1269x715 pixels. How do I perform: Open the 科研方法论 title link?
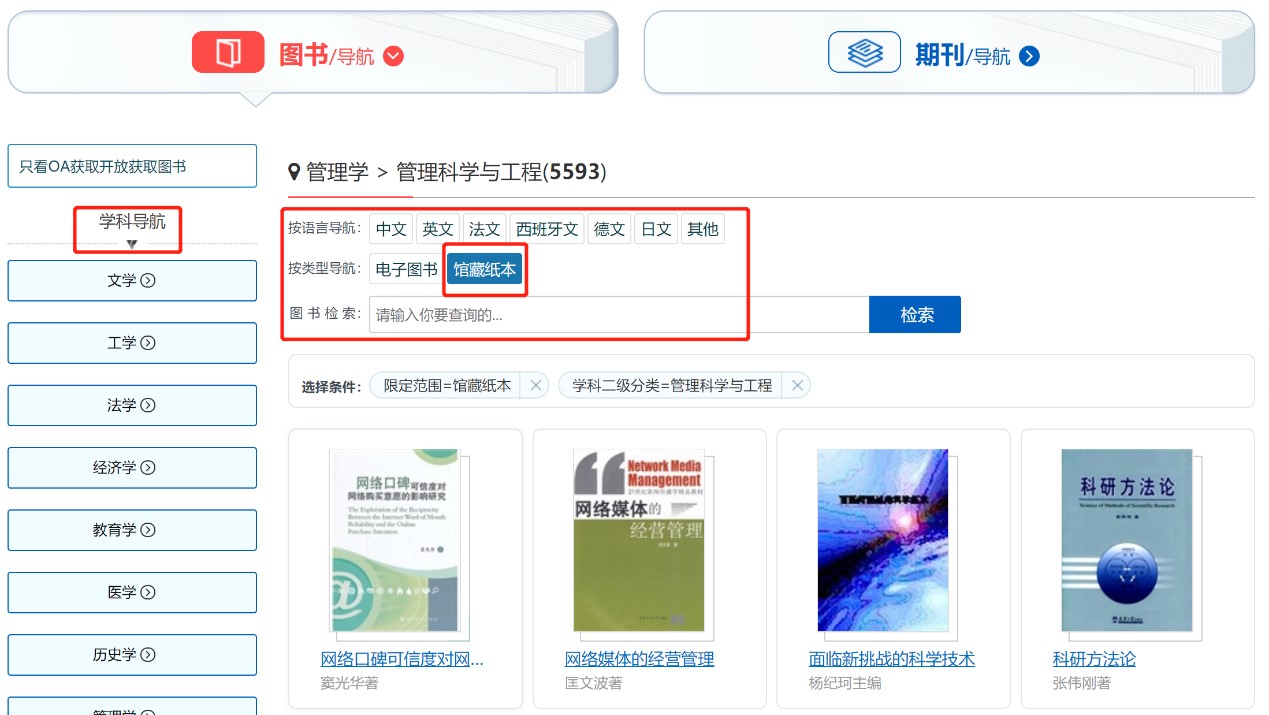(1094, 659)
